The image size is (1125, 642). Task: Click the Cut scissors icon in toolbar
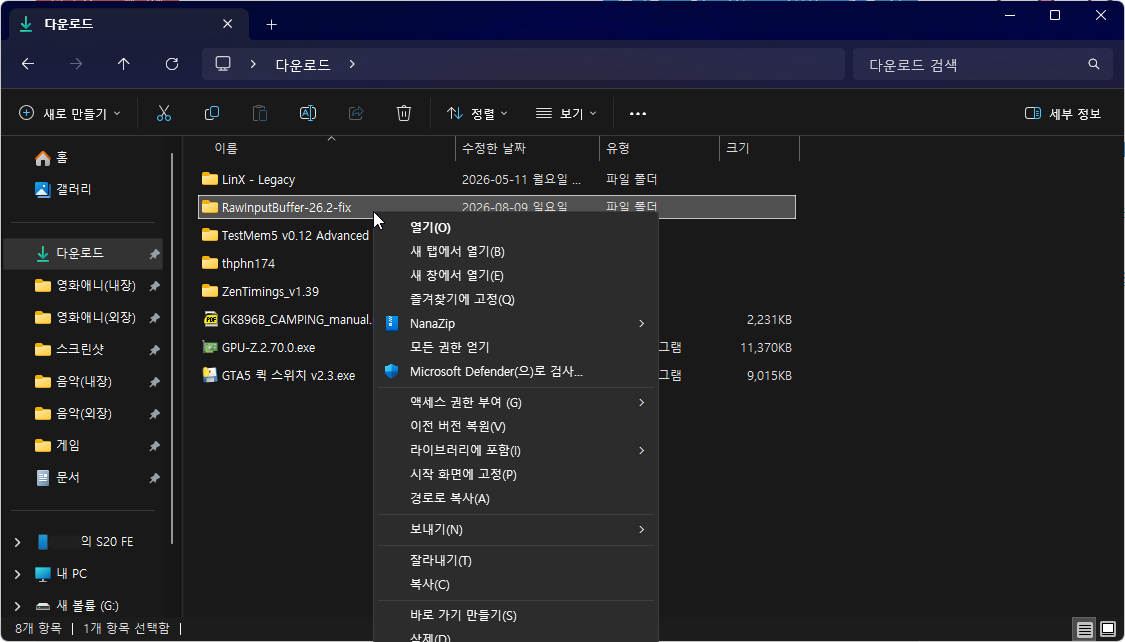(x=164, y=113)
